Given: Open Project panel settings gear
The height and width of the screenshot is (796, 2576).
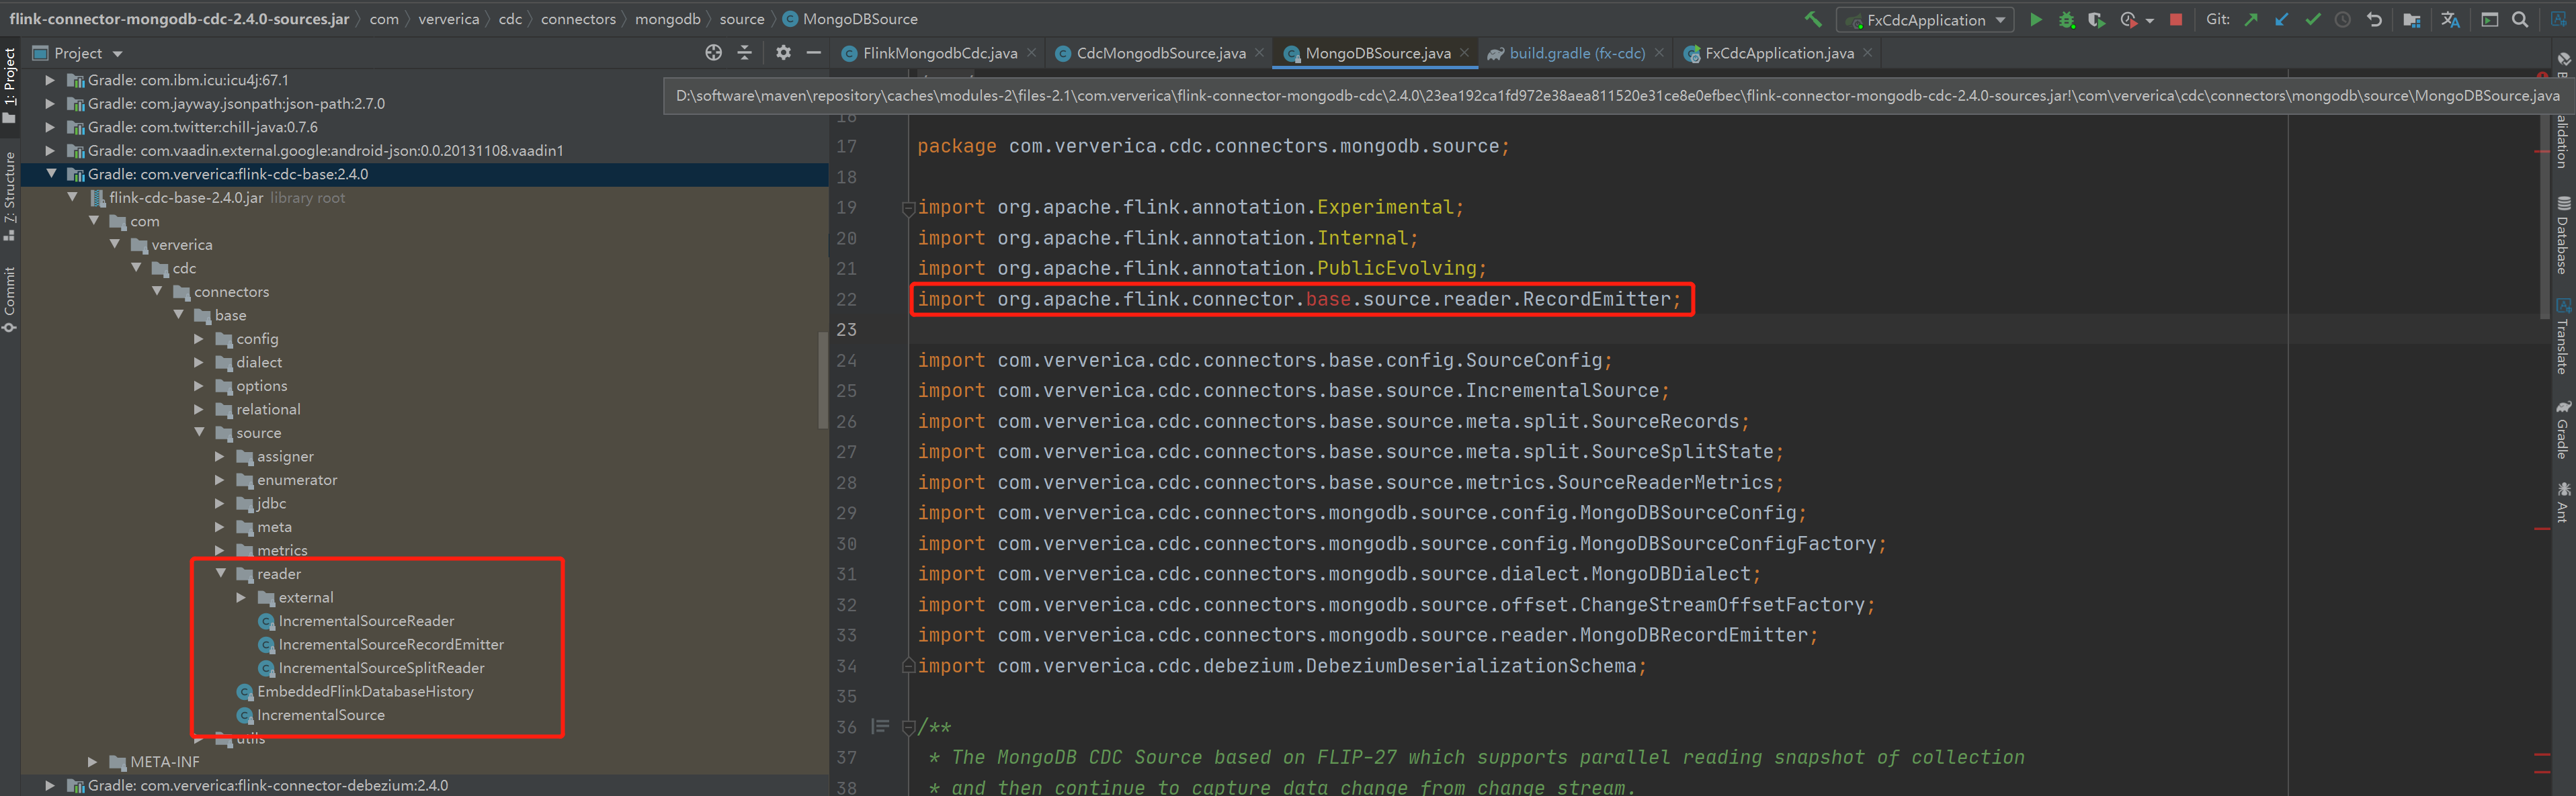Looking at the screenshot, I should pyautogui.click(x=783, y=53).
